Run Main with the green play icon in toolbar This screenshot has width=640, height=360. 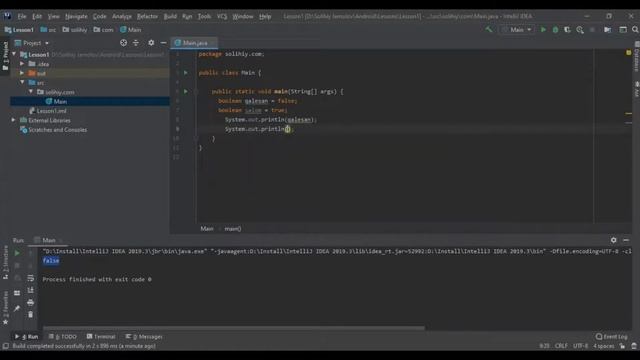543,29
